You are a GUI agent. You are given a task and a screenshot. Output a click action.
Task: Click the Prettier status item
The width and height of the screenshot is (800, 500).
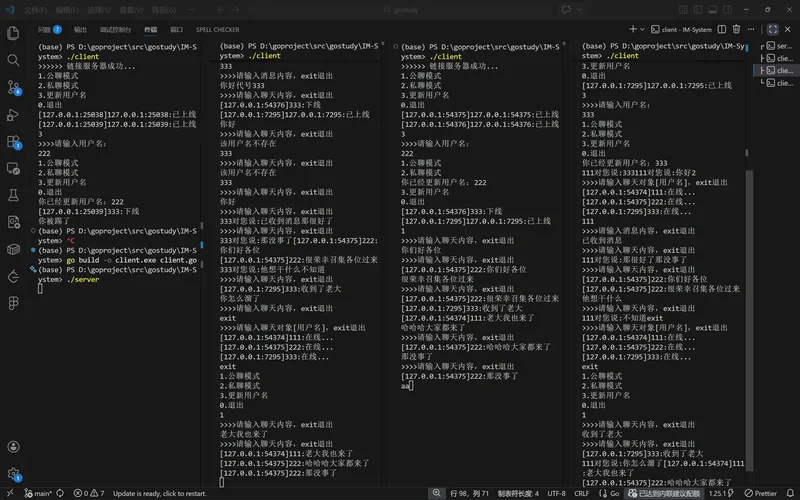click(761, 493)
